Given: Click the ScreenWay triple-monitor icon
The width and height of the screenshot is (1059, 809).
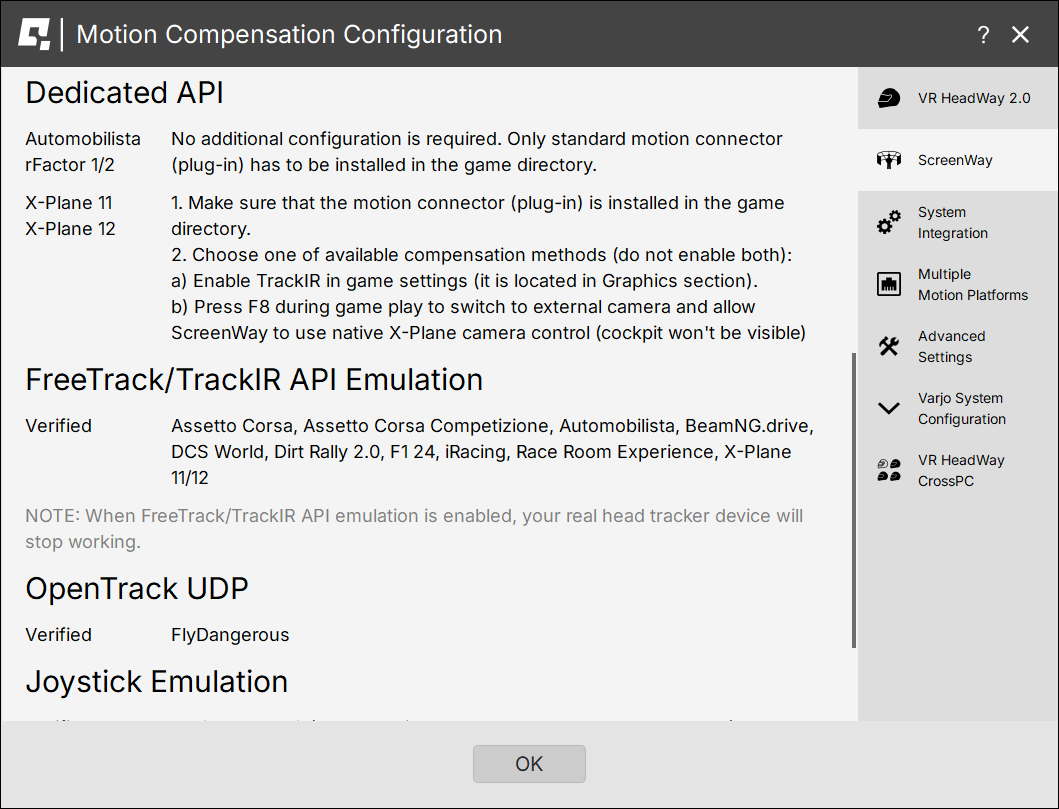Looking at the screenshot, I should pyautogui.click(x=888, y=160).
